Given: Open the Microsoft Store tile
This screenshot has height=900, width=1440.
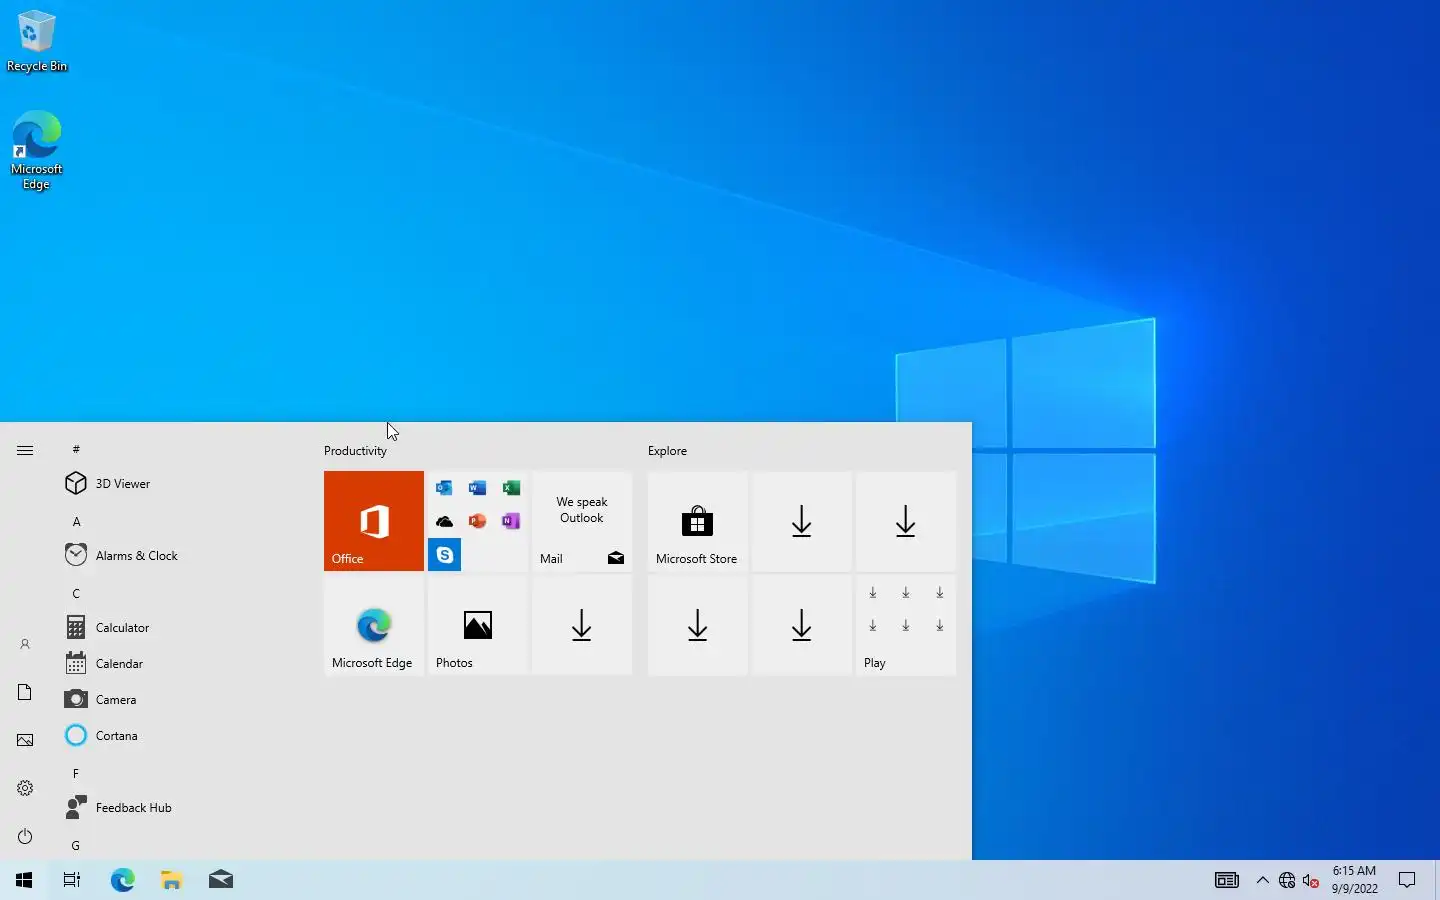Looking at the screenshot, I should click(698, 521).
